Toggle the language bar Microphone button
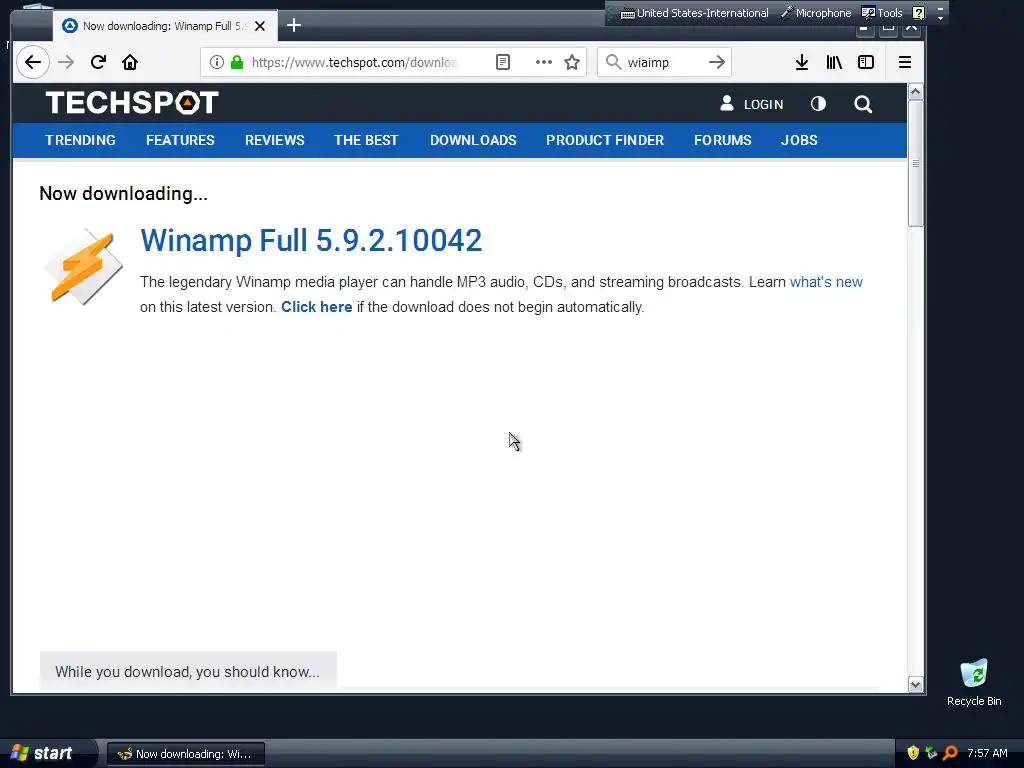Image resolution: width=1024 pixels, height=768 pixels. click(816, 13)
